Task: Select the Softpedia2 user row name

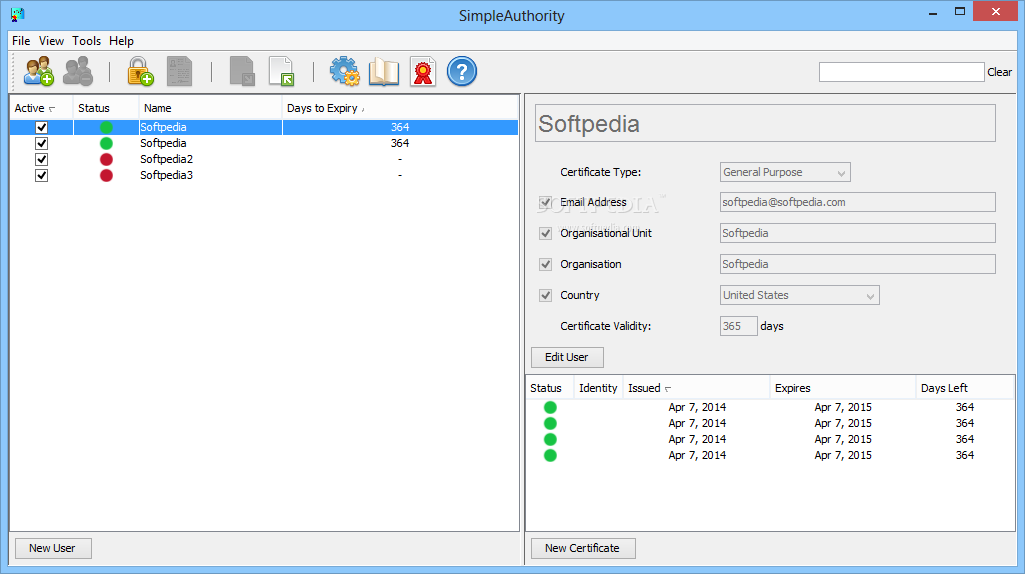Action: coord(167,160)
